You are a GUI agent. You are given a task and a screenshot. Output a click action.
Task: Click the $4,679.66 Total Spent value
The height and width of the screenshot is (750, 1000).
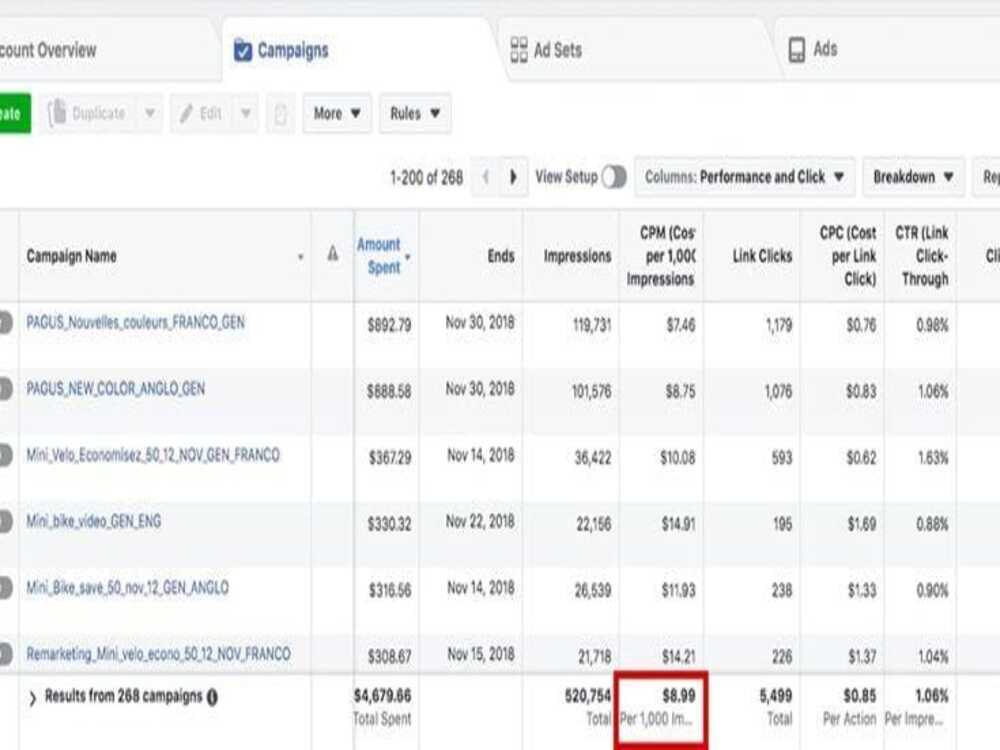(x=383, y=696)
